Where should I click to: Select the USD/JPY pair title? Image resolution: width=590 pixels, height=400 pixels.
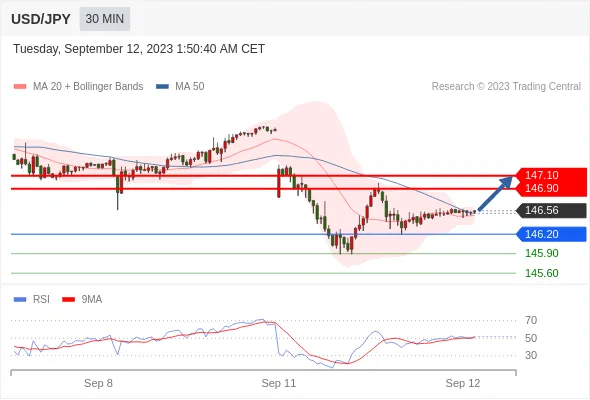[41, 19]
